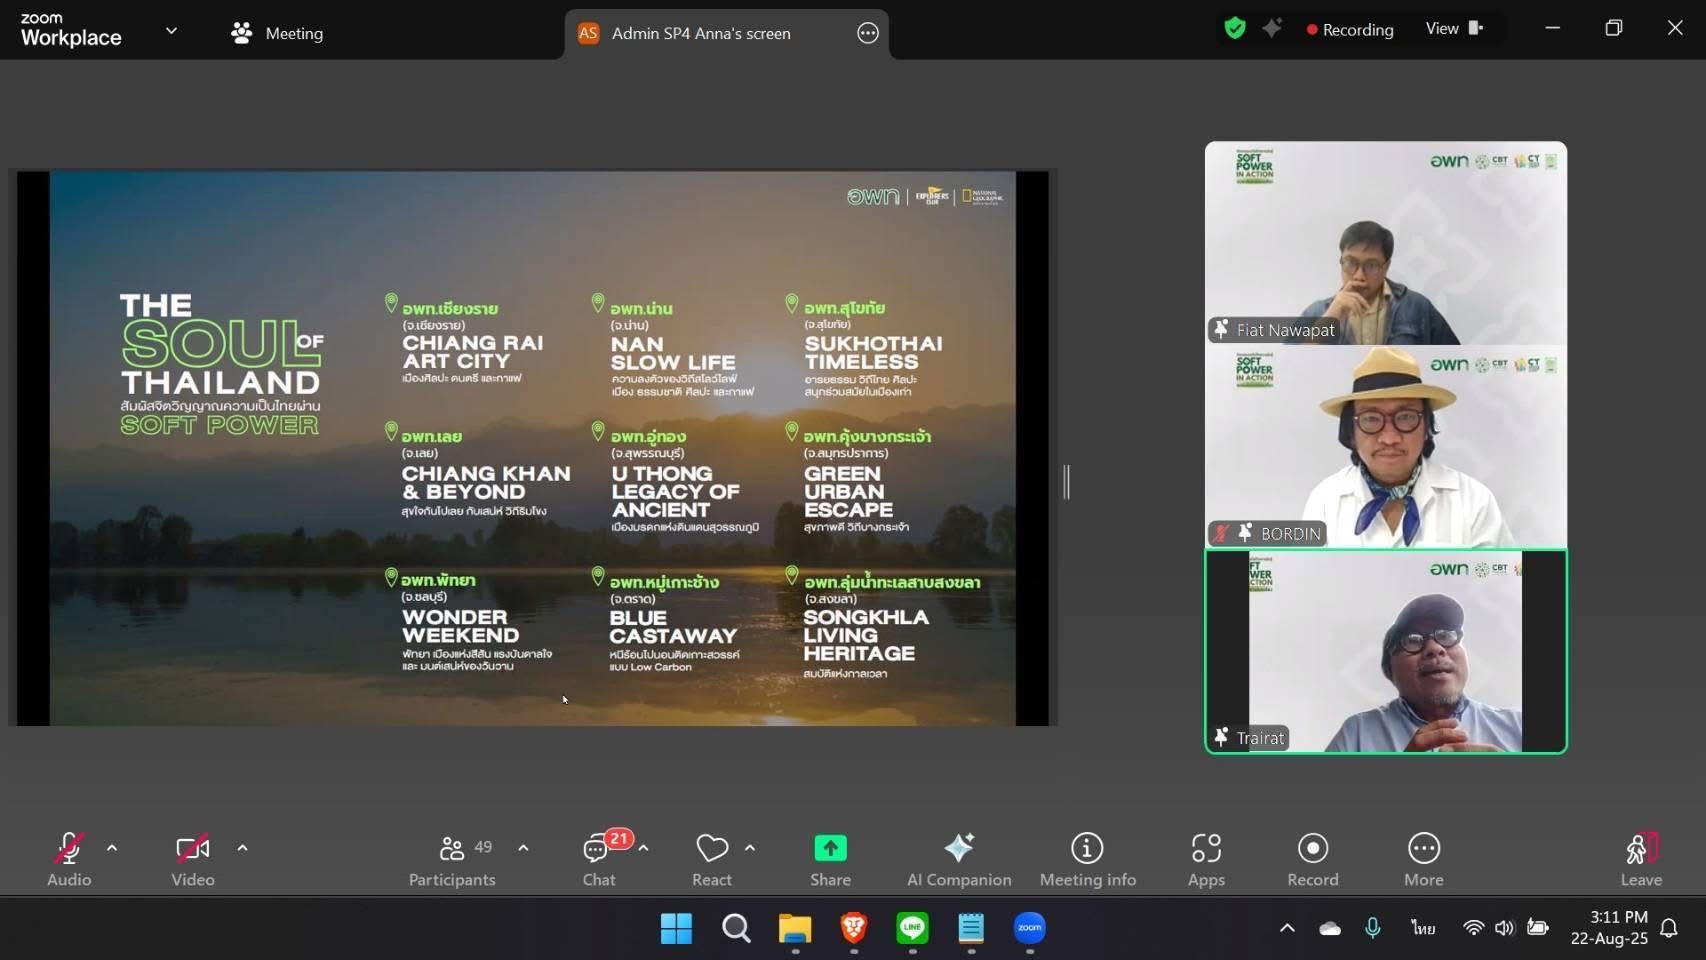Click the pin icon on Trairat
This screenshot has width=1706, height=960.
click(1221, 737)
